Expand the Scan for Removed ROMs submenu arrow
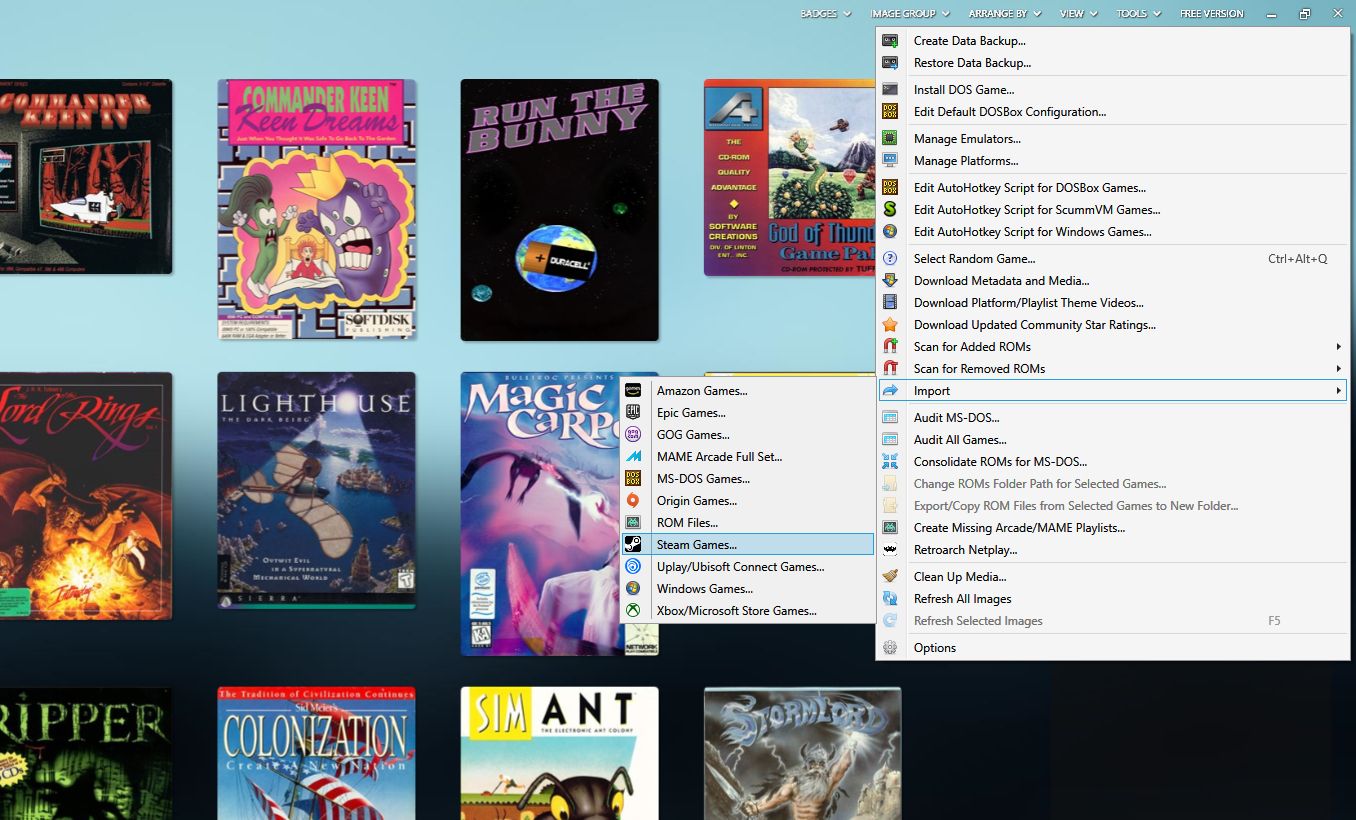The height and width of the screenshot is (820, 1356). 1338,369
